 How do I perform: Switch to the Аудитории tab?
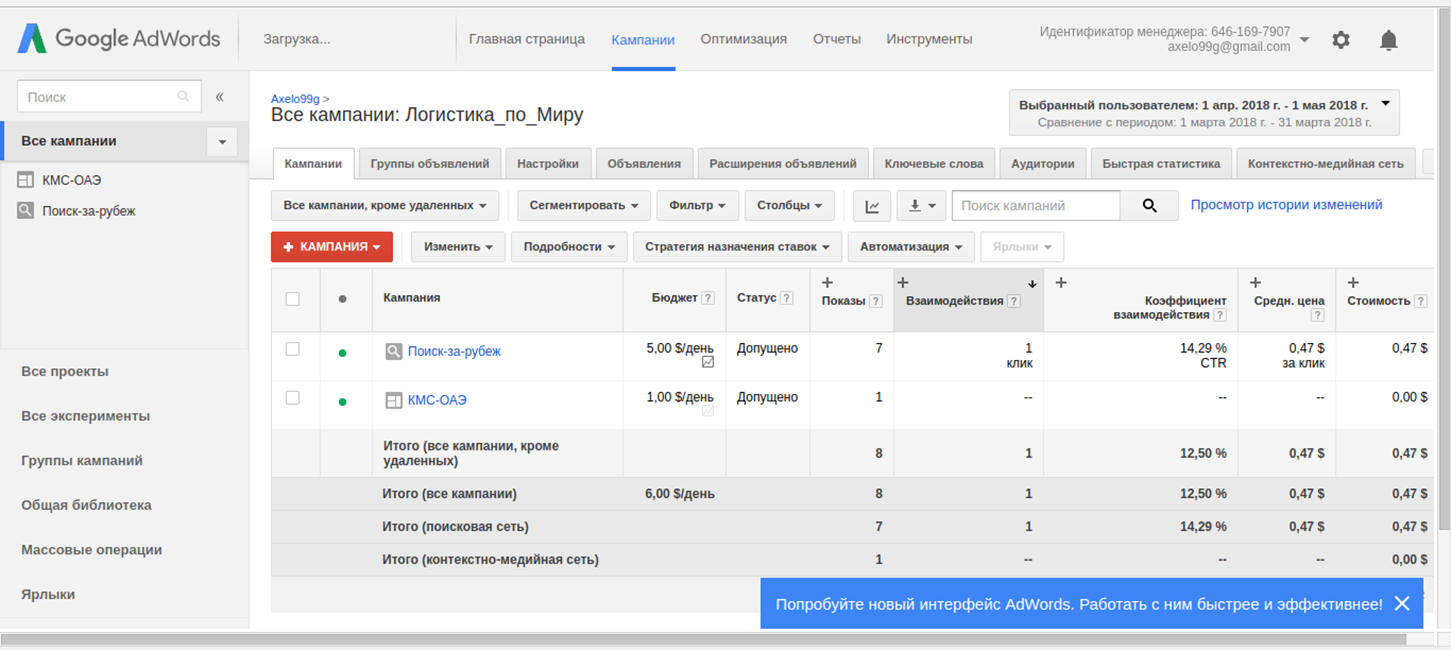[1043, 164]
